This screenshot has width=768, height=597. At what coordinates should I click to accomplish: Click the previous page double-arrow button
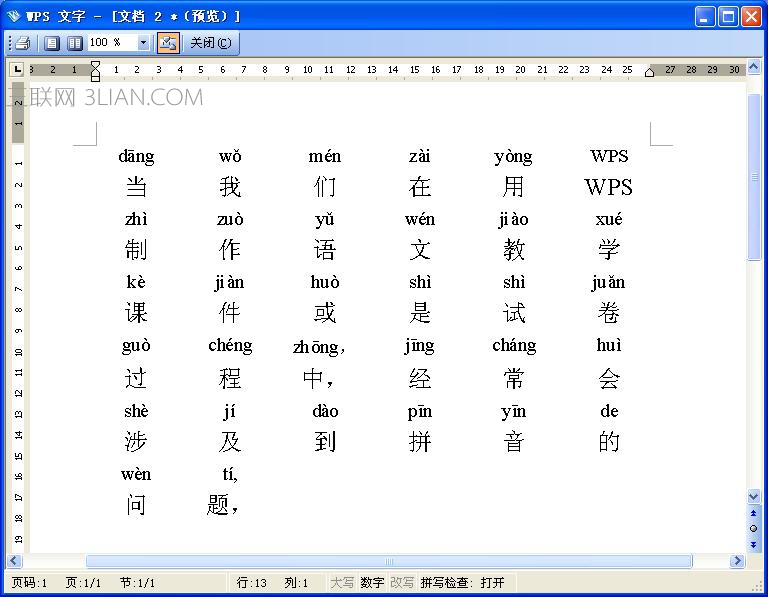[753, 513]
